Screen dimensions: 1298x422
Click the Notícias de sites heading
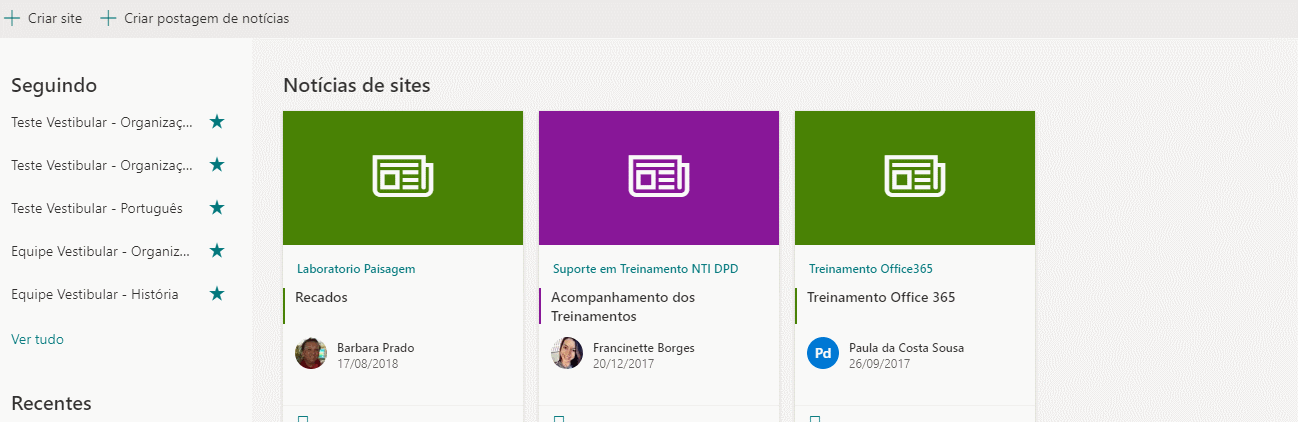pyautogui.click(x=357, y=85)
